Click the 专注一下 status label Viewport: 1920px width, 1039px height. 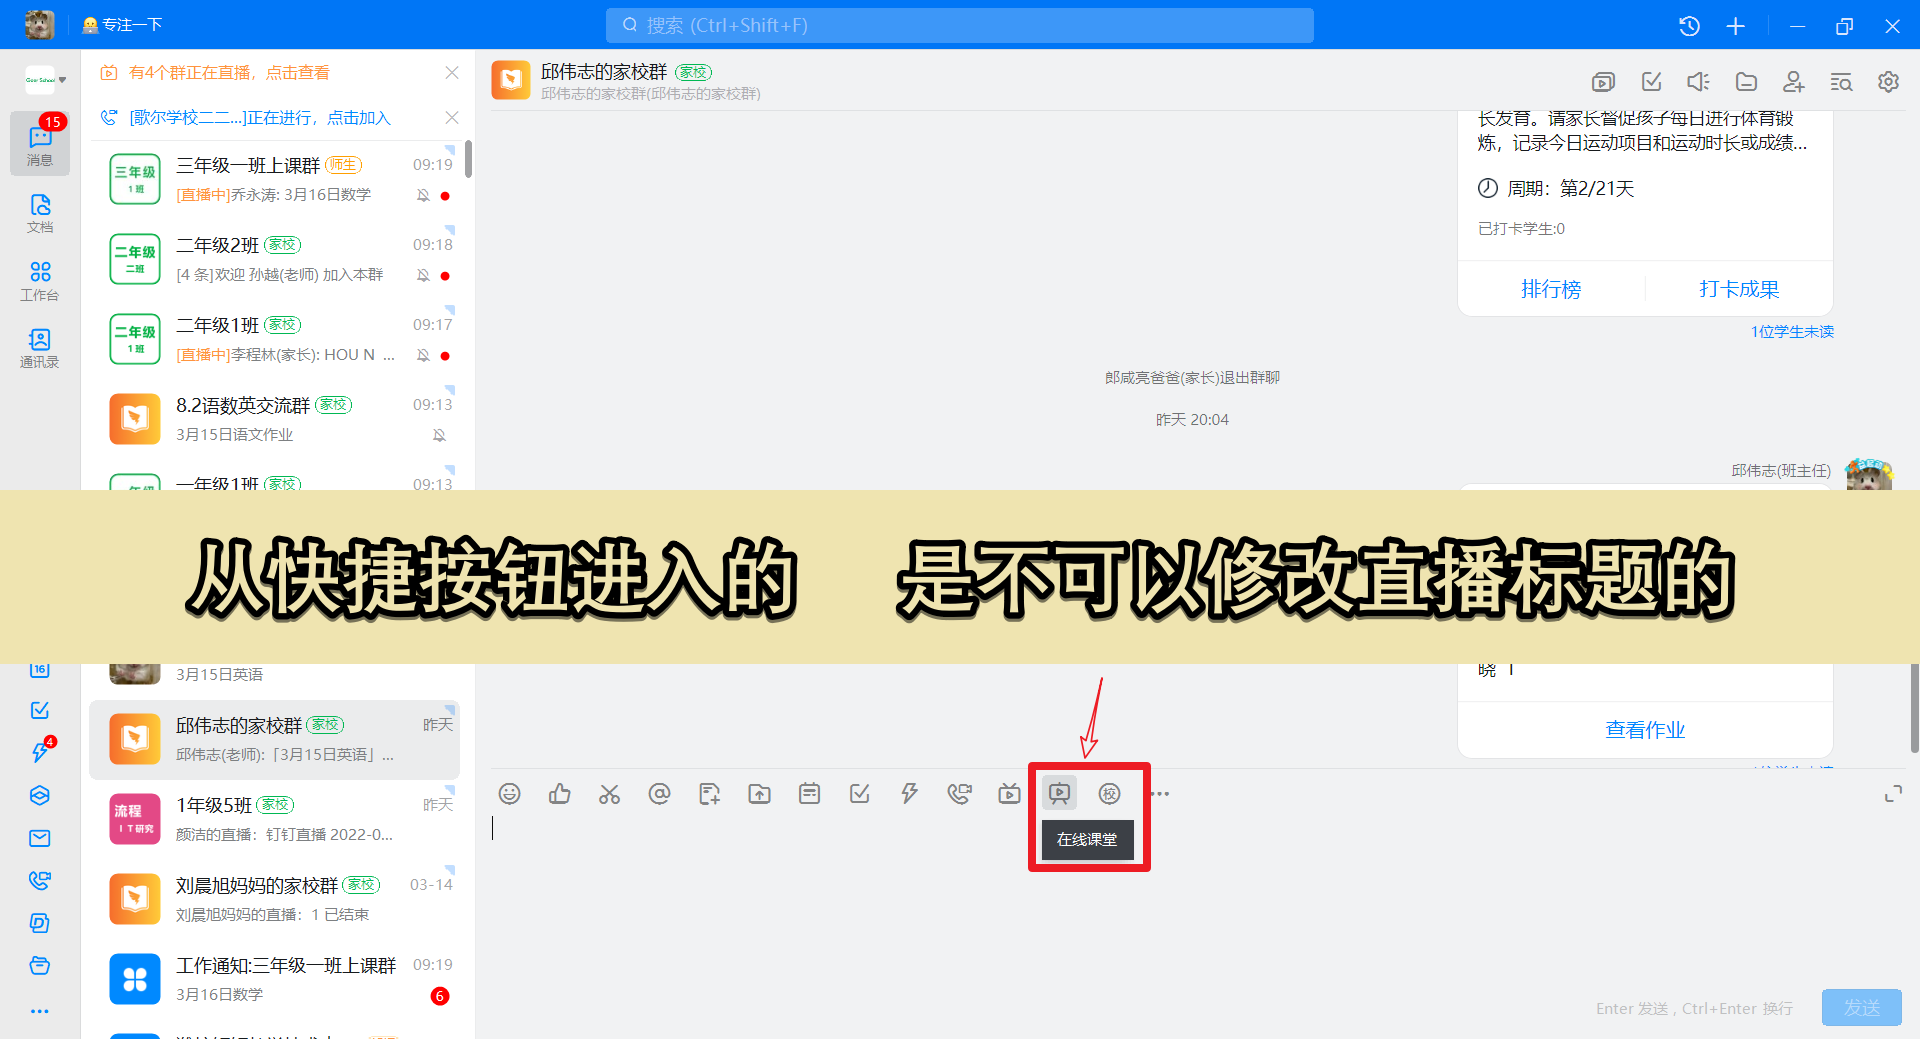pos(122,25)
